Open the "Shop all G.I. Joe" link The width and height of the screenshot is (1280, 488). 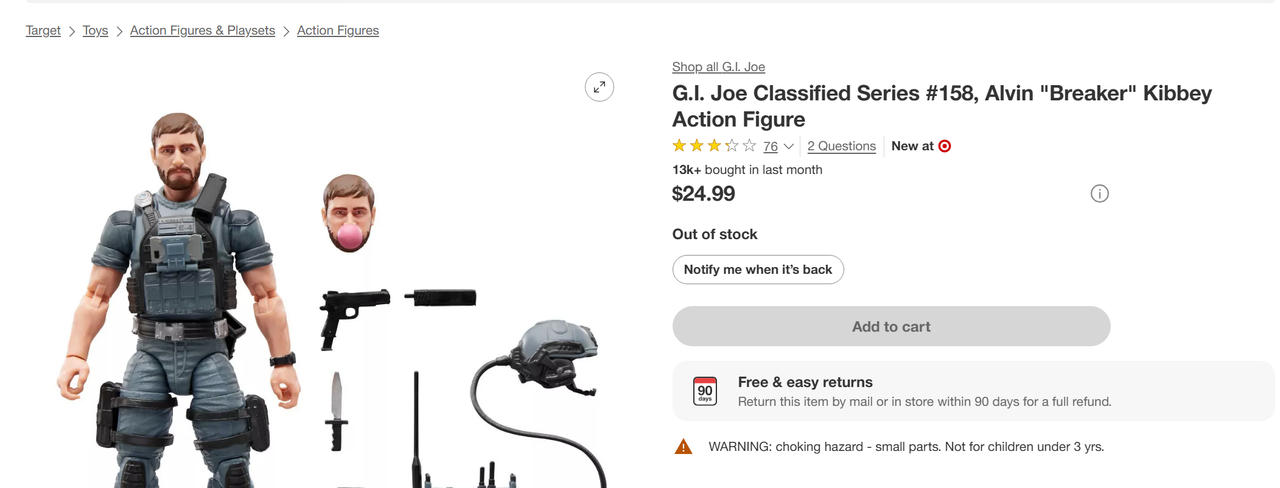coord(718,67)
